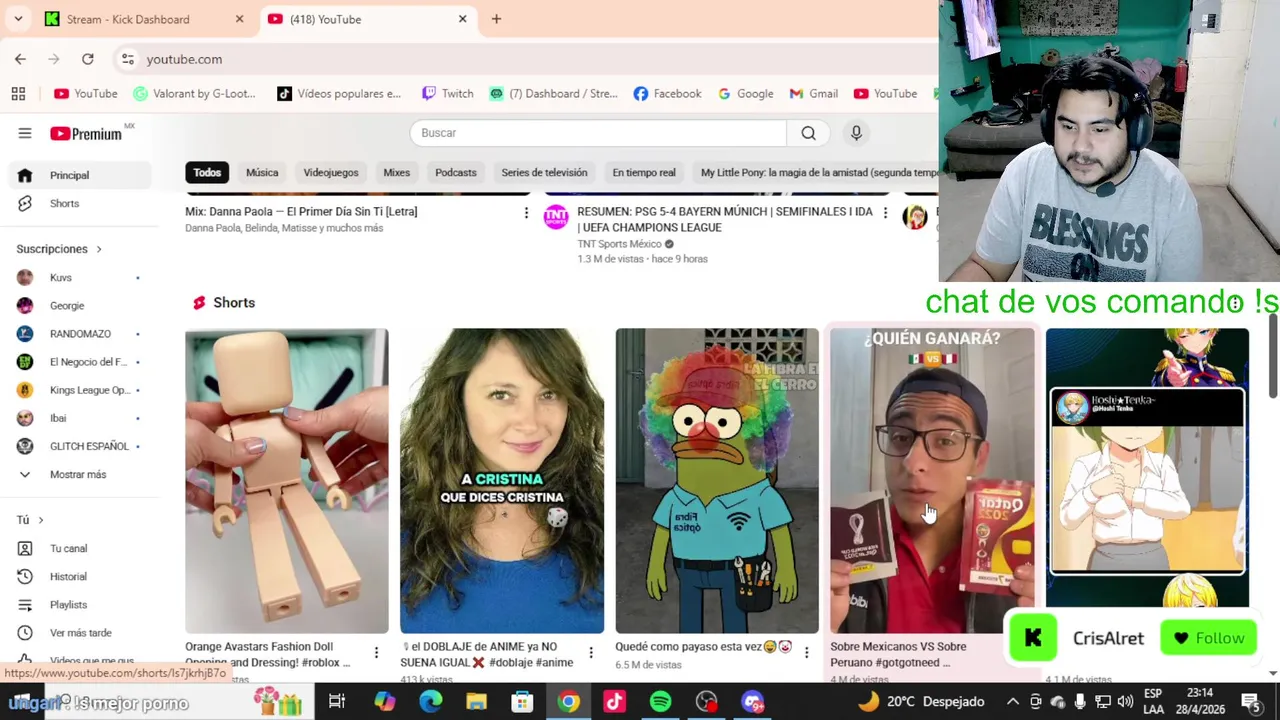
Task: Expand the Tú section chevron
Action: coord(41,520)
